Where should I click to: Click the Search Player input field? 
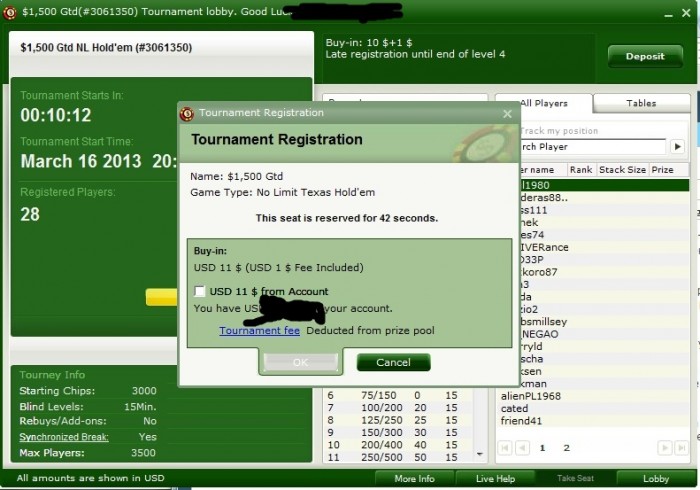pyautogui.click(x=592, y=146)
